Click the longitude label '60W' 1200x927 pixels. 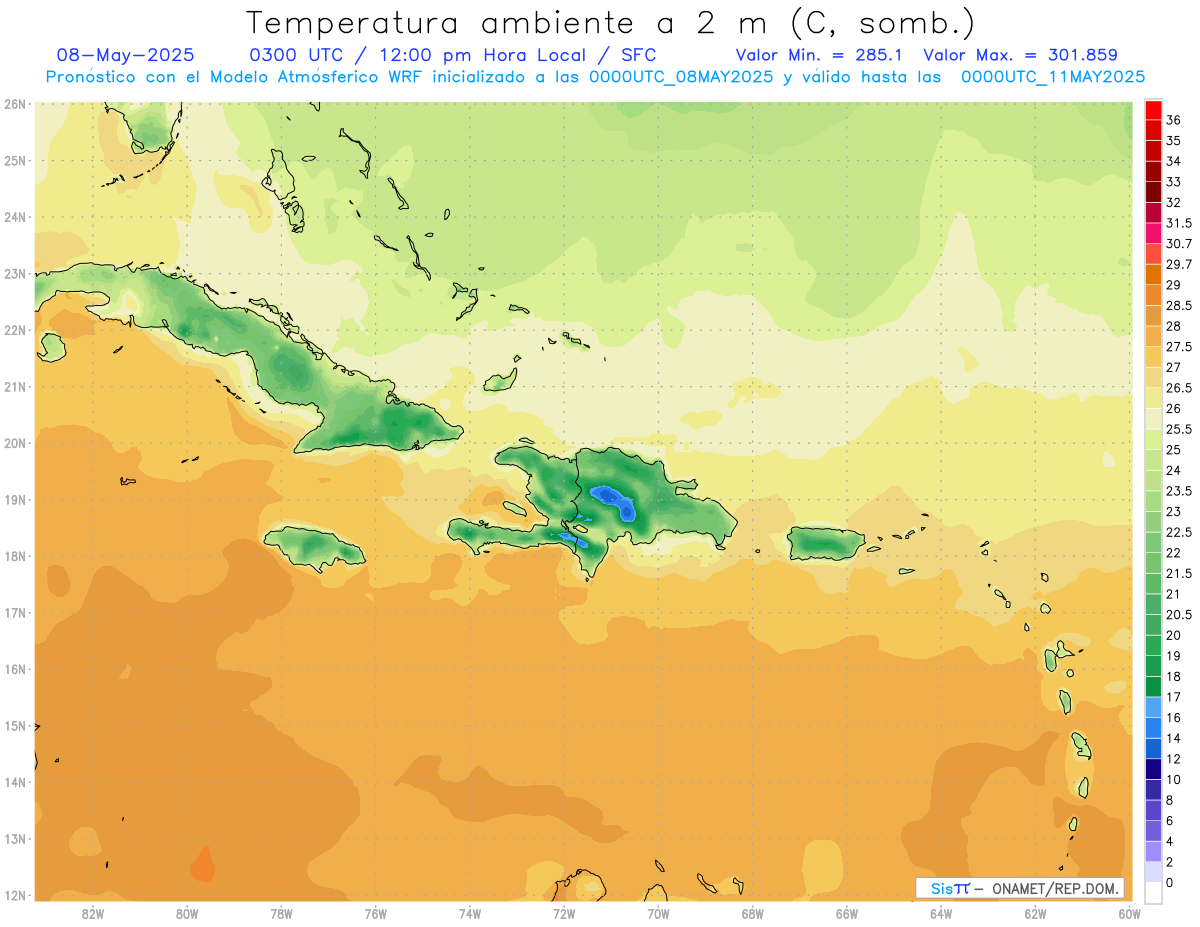pyautogui.click(x=1129, y=914)
